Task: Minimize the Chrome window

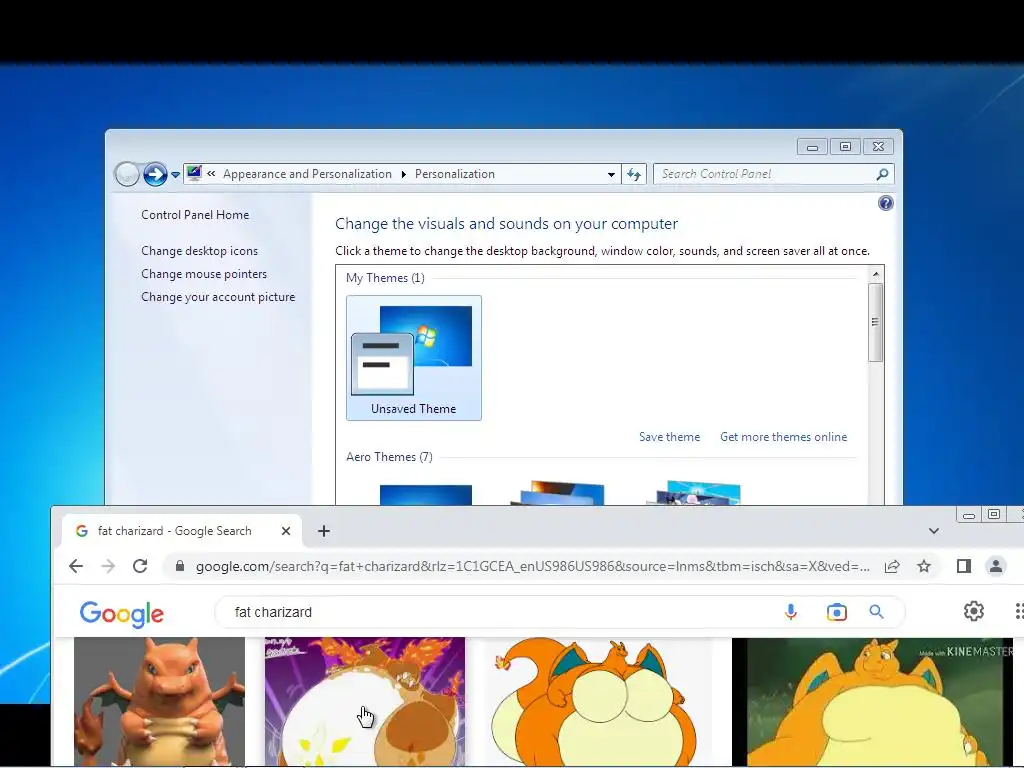Action: pyautogui.click(x=969, y=515)
